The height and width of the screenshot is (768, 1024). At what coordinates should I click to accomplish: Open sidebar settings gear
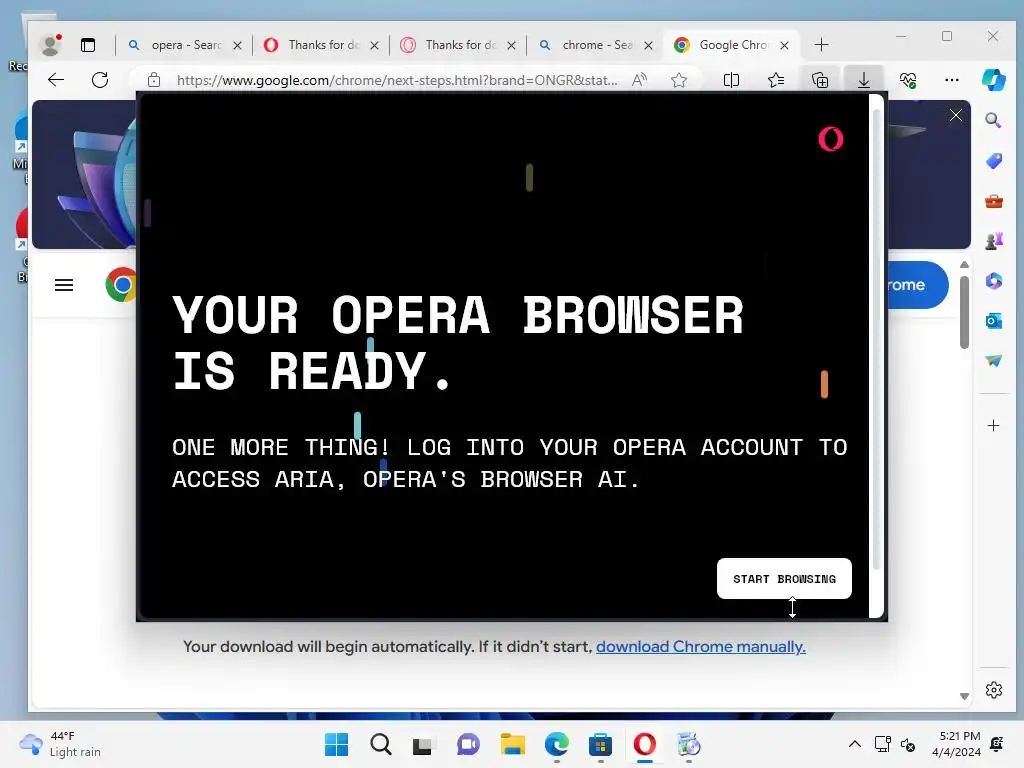993,690
